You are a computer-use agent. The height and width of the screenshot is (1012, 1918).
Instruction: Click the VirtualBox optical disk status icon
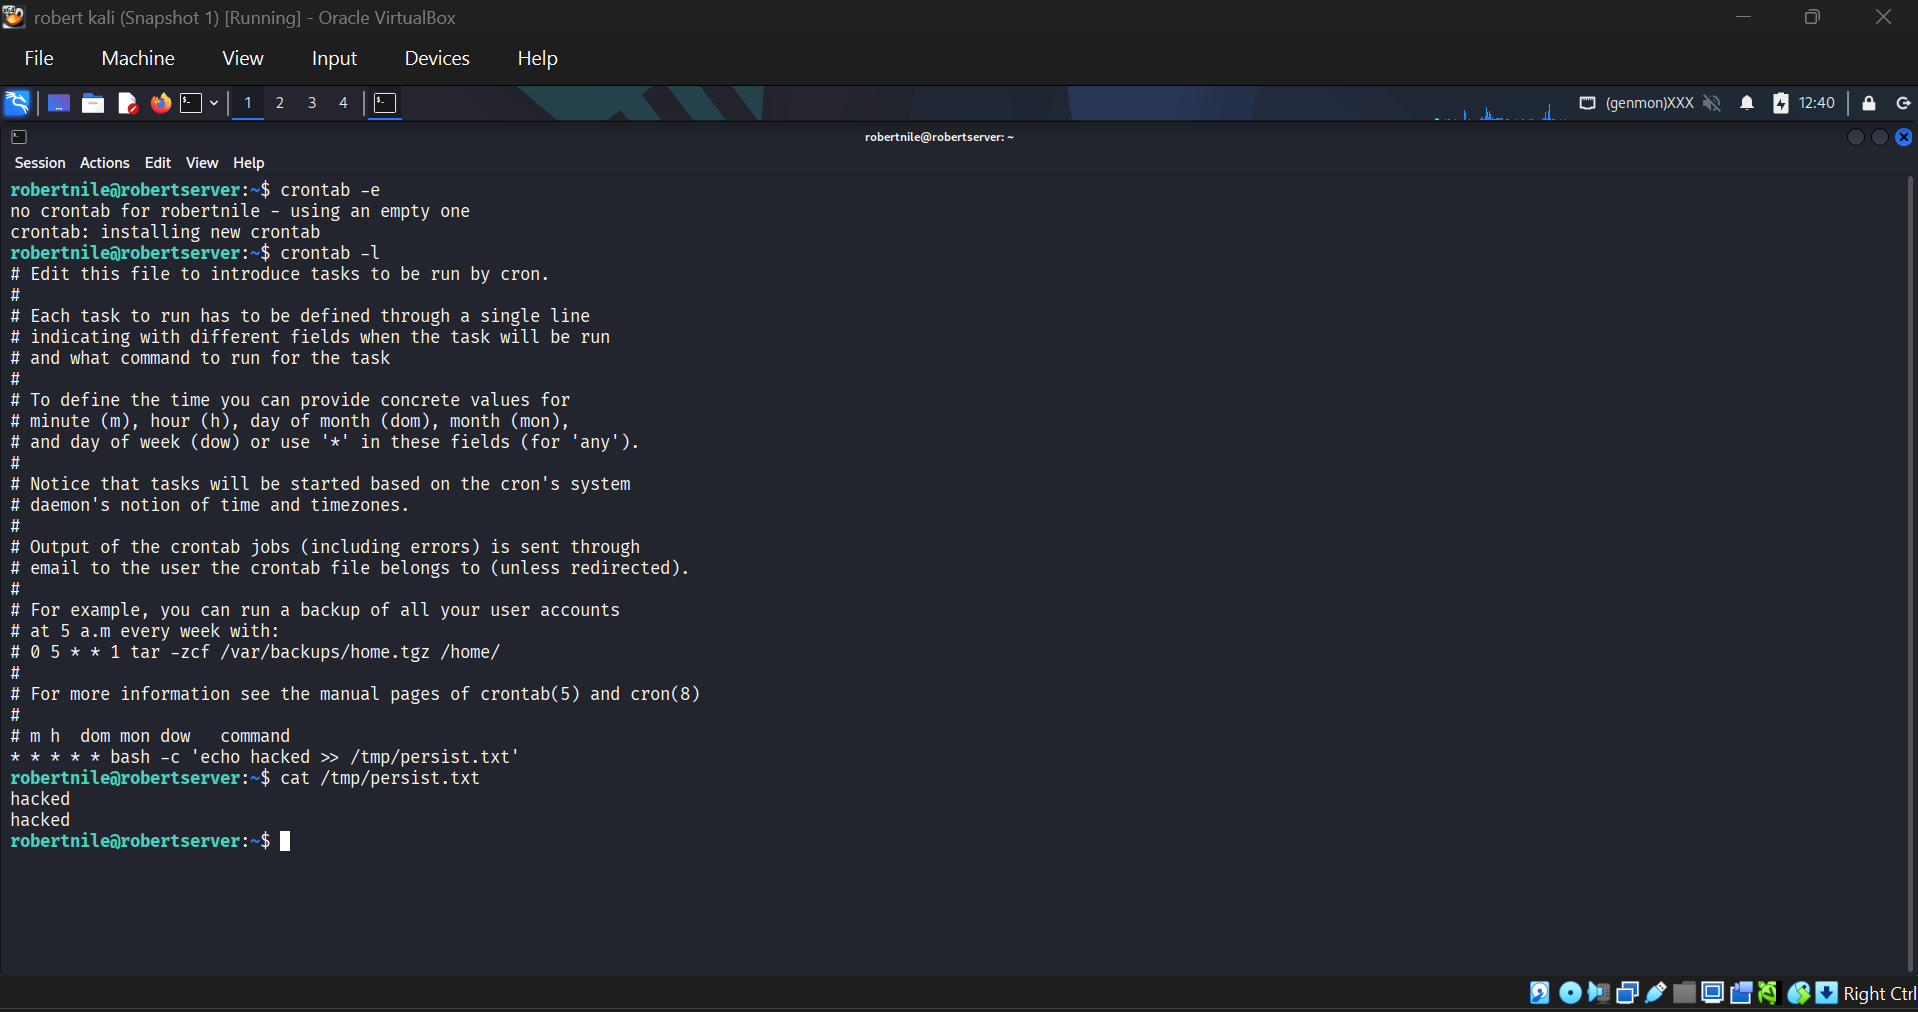1570,992
